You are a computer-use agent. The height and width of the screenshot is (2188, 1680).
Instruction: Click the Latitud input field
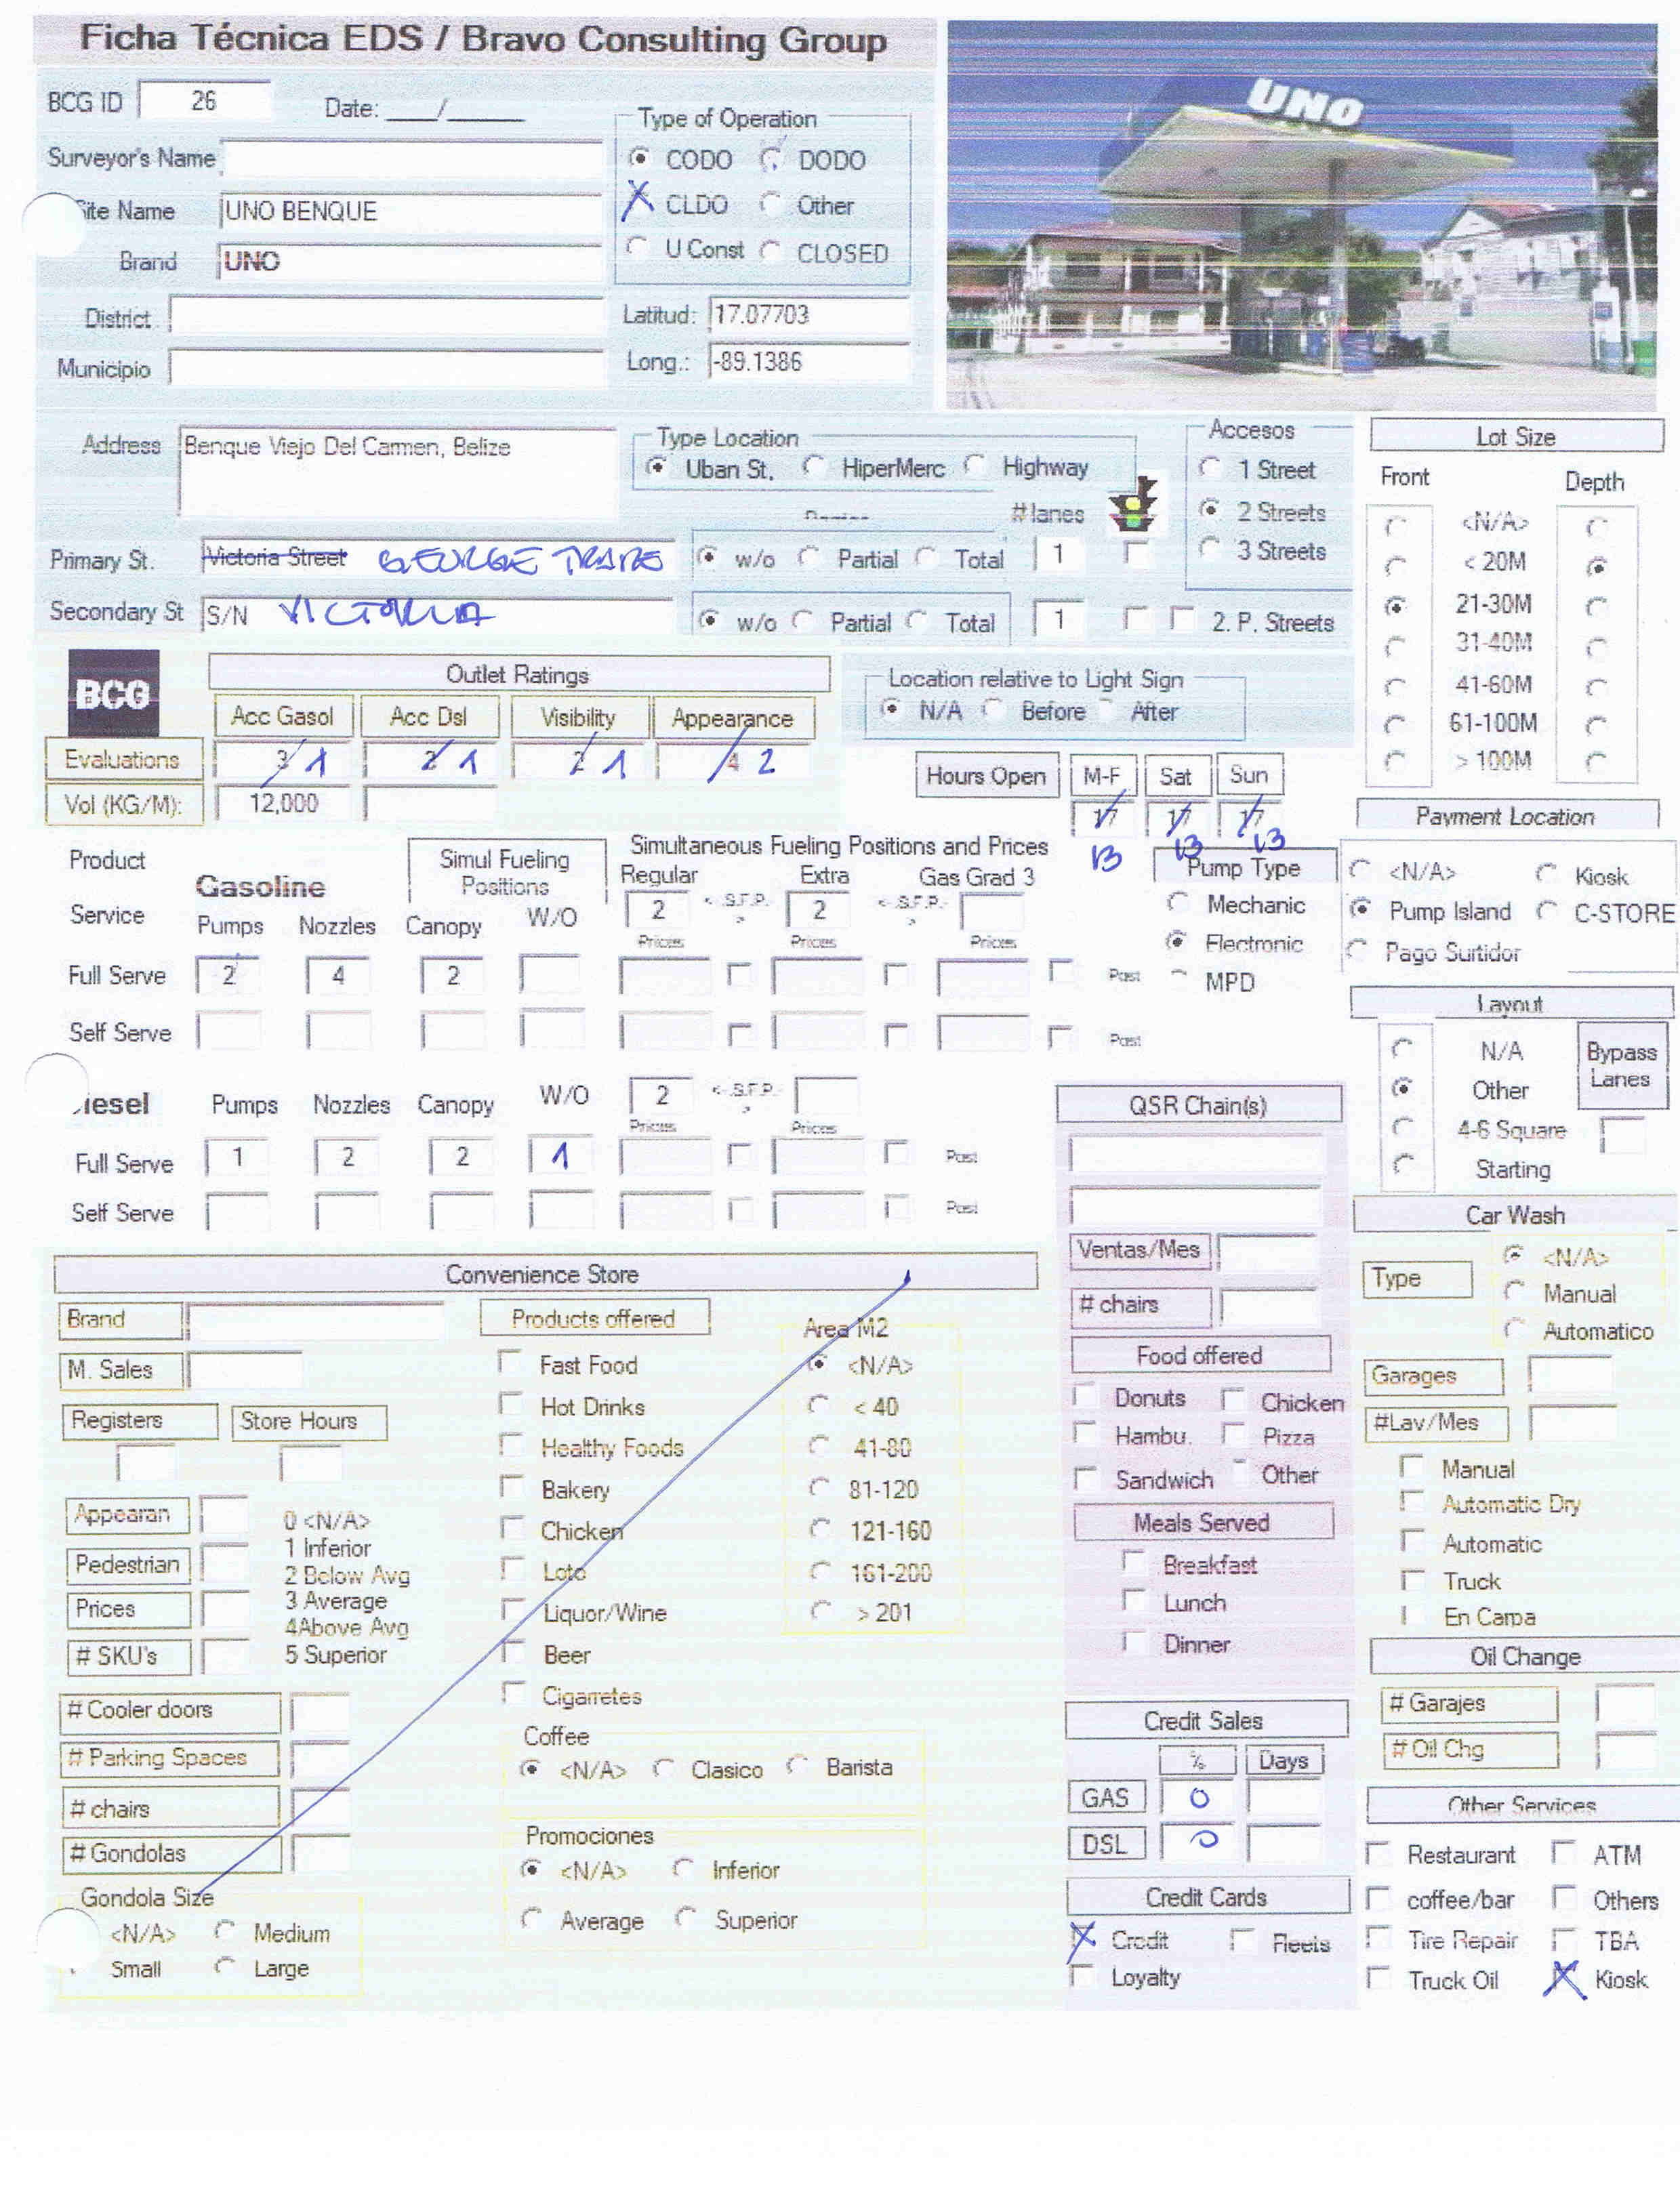coord(810,314)
